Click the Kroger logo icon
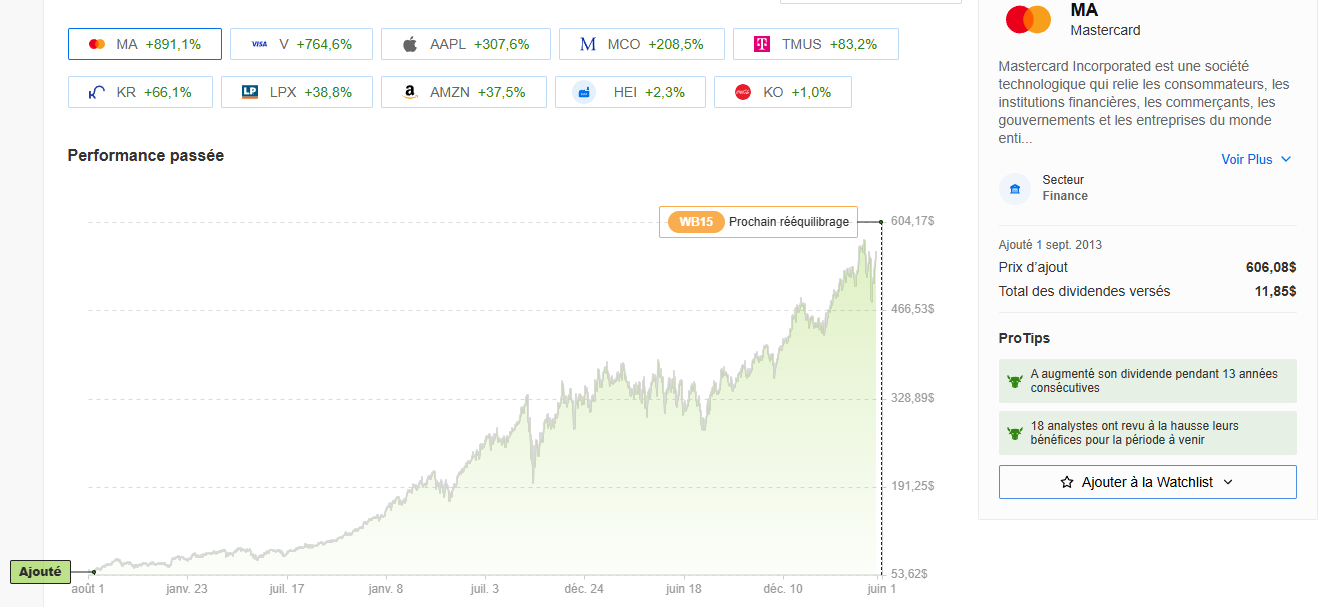1319x607 pixels. click(x=97, y=92)
